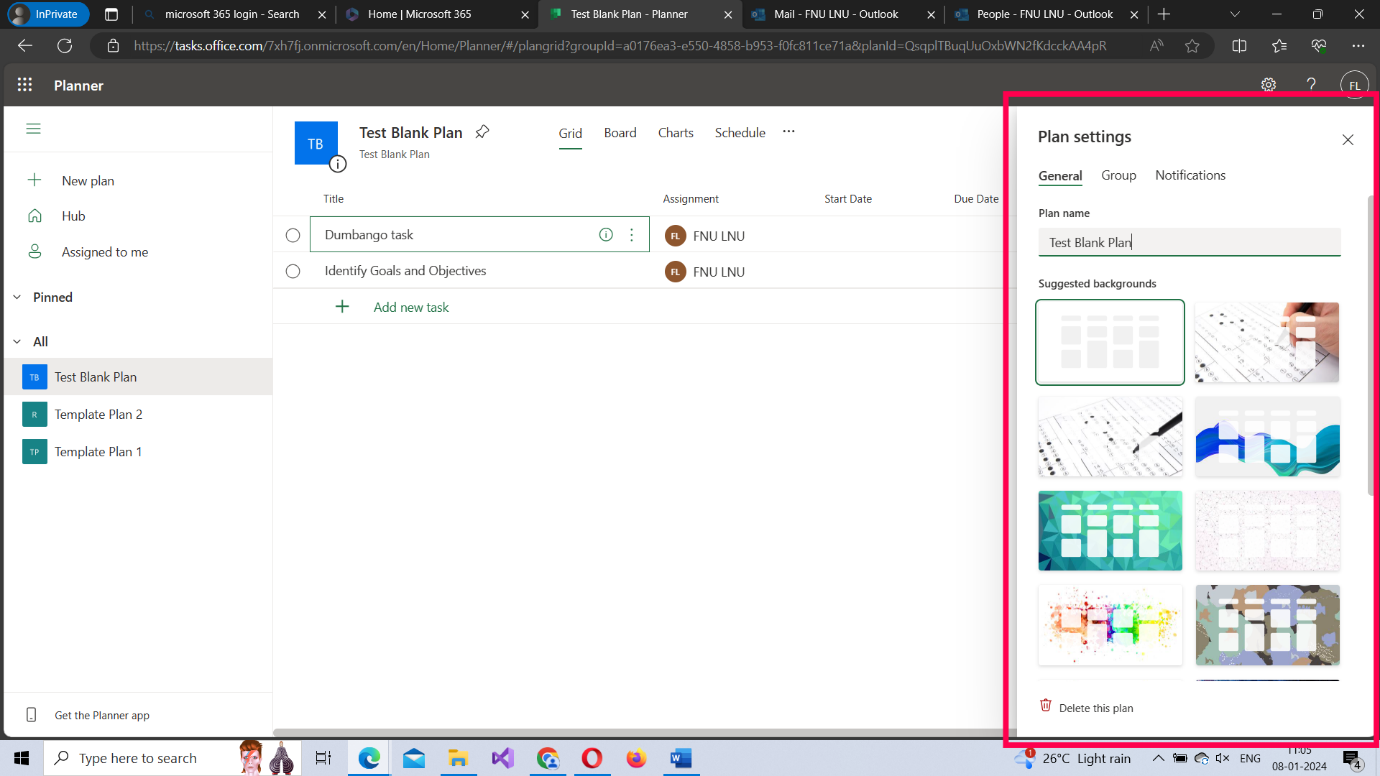Viewport: 1380px width, 776px height.
Task: Click the Get the Planner app link
Action: pyautogui.click(x=102, y=715)
